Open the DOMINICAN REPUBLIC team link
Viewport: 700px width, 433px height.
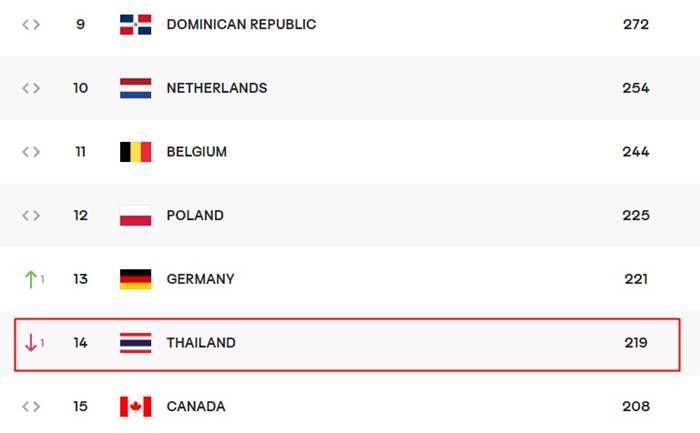[241, 24]
